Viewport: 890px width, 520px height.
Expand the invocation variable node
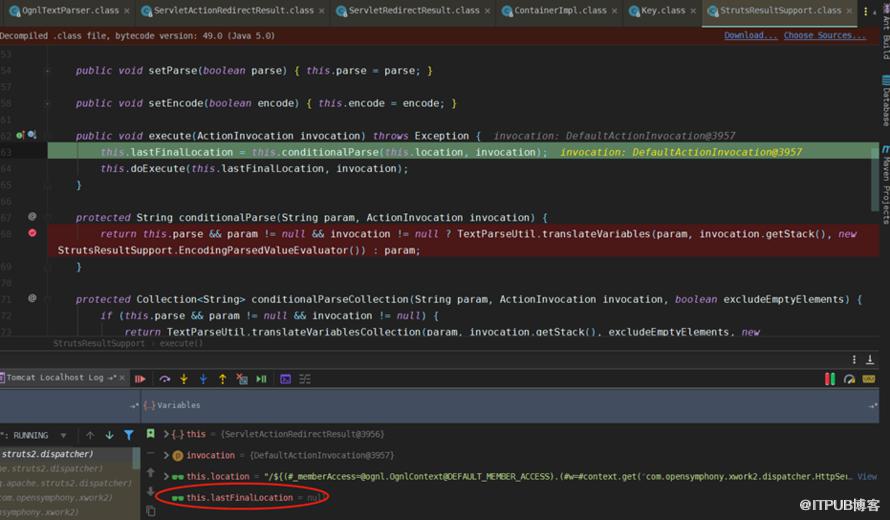point(166,455)
